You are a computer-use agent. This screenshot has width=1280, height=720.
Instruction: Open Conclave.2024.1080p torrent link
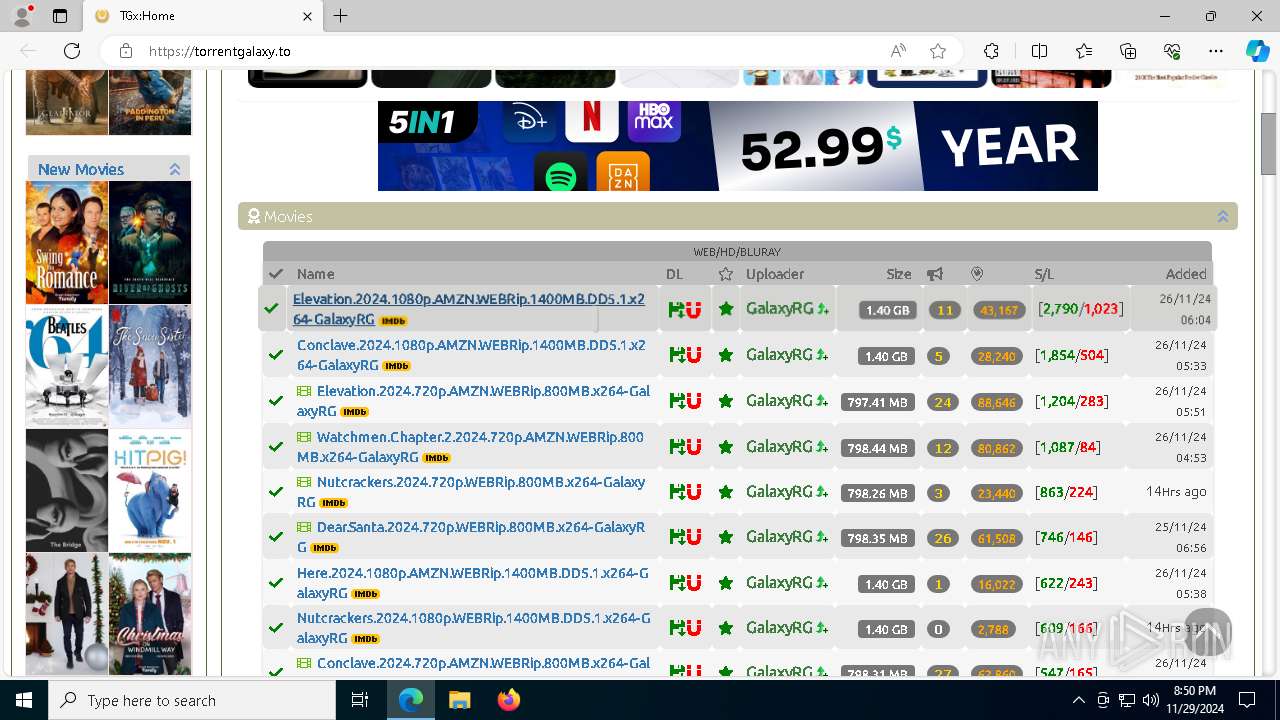[471, 355]
